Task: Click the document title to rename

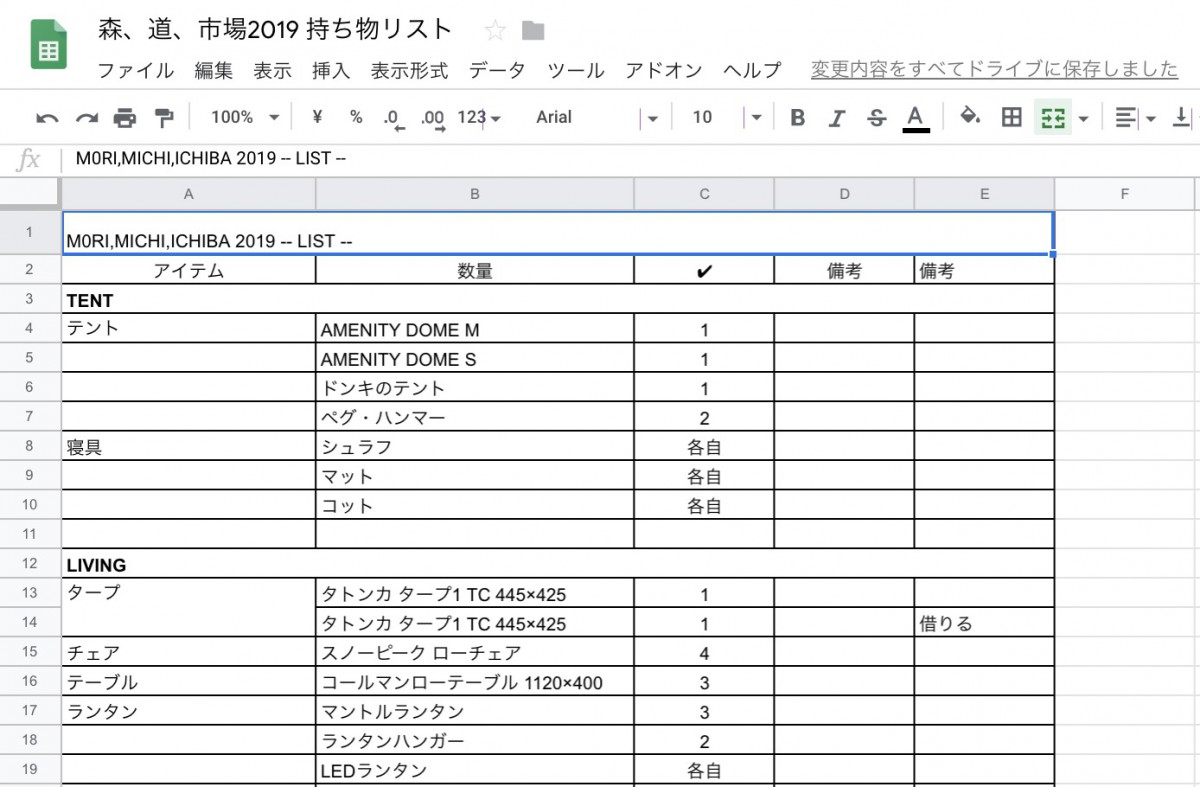Action: 275,29
